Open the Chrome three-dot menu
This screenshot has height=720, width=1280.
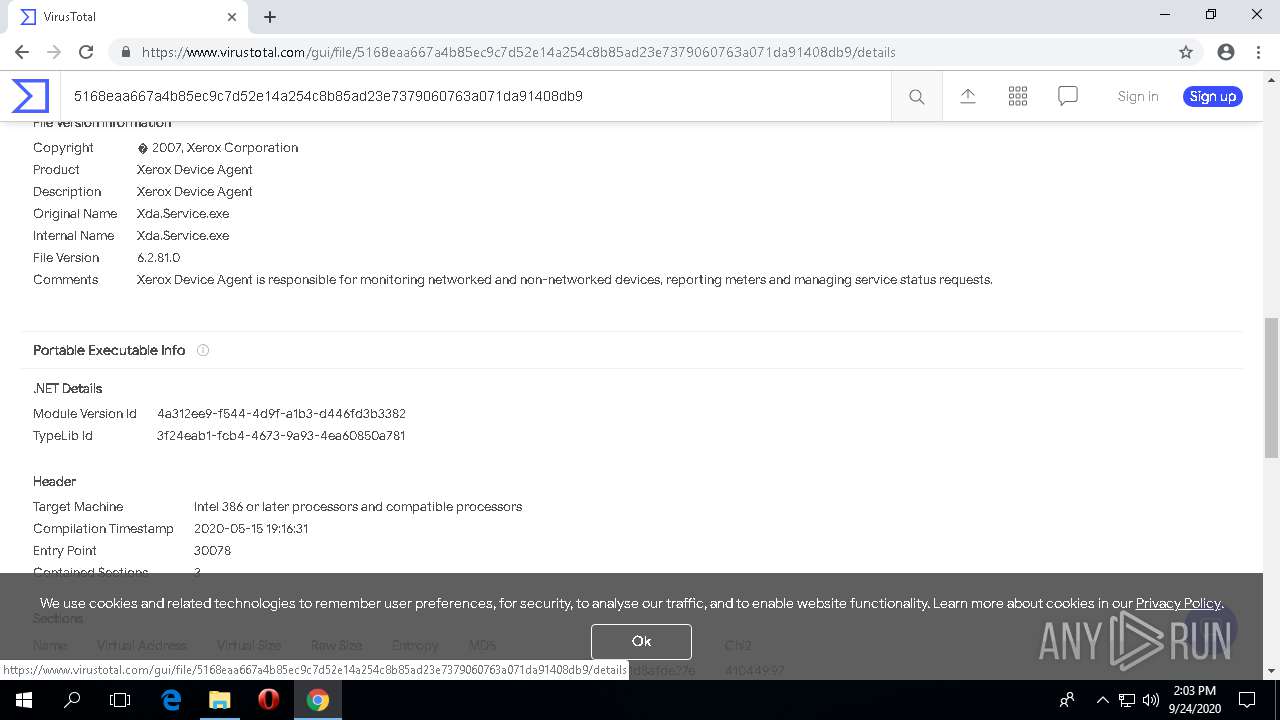tap(1259, 52)
